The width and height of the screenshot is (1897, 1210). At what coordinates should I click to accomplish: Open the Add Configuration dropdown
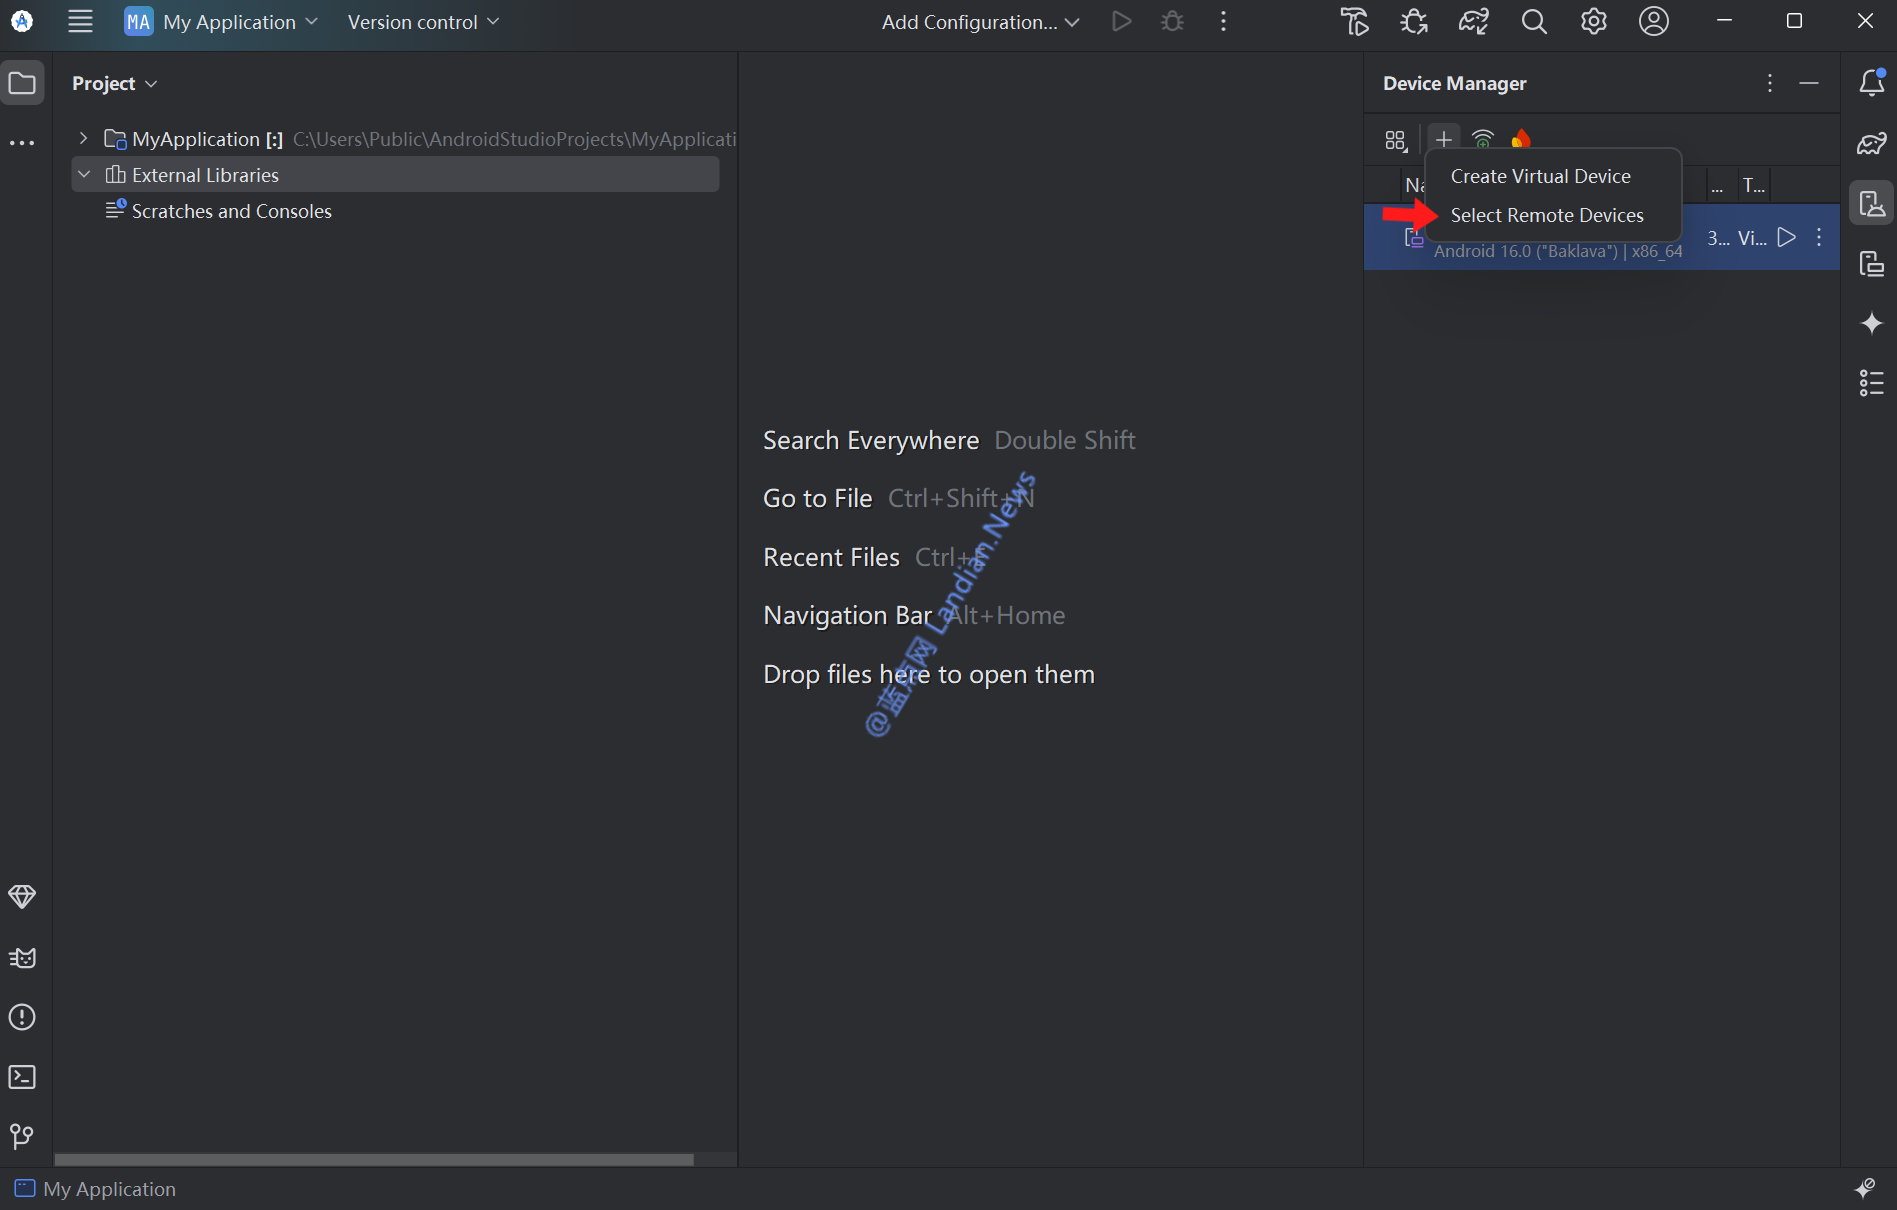click(979, 22)
